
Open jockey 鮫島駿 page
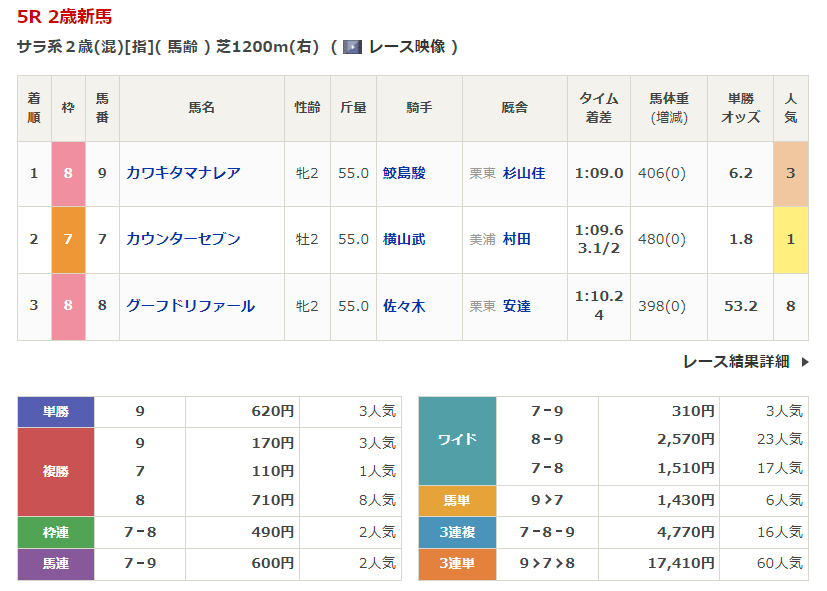403,173
